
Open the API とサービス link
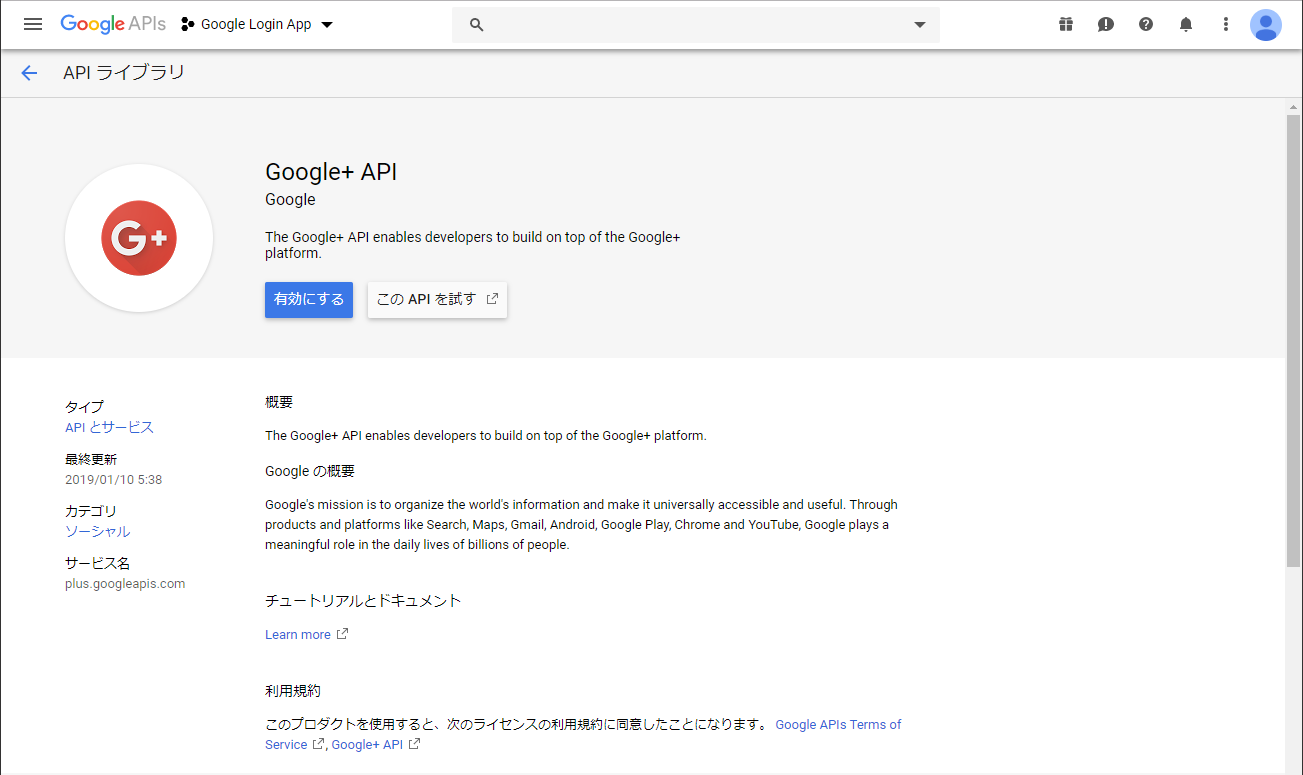109,427
